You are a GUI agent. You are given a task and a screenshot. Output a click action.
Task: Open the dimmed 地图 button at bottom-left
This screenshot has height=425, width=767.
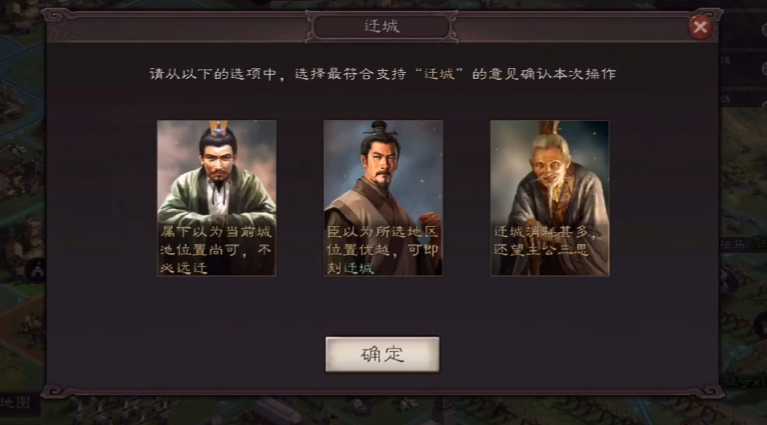tap(17, 403)
